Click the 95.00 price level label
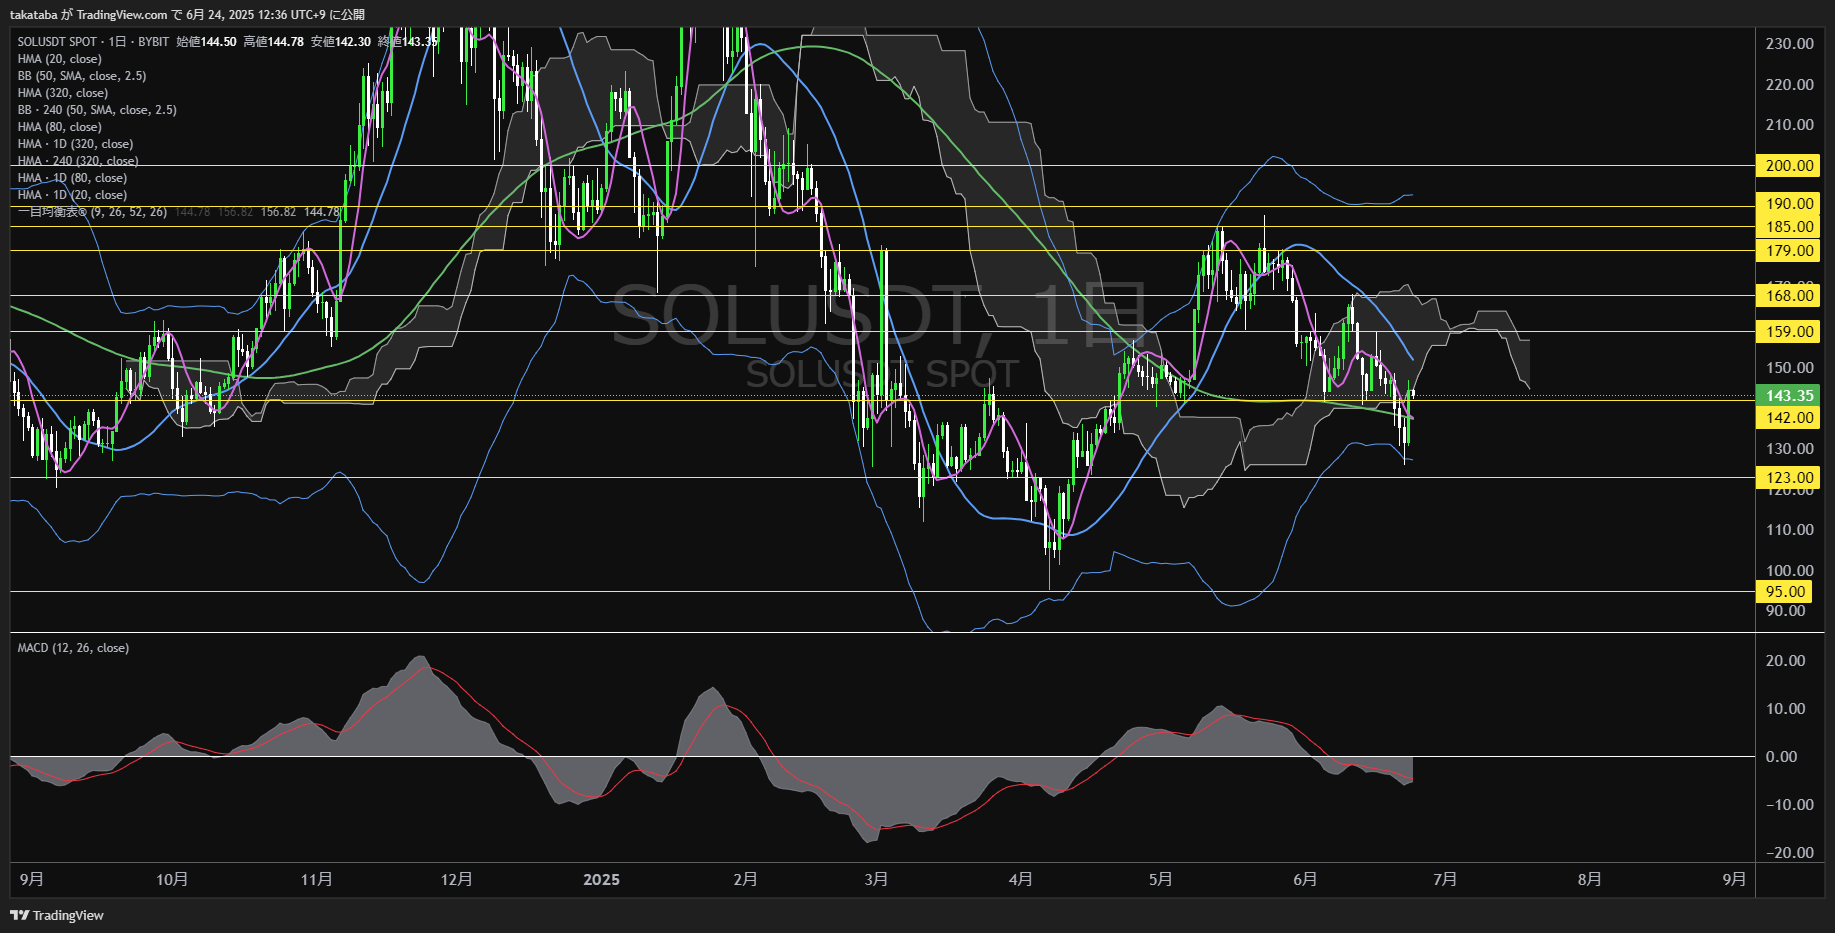This screenshot has height=933, width=1835. (1784, 592)
